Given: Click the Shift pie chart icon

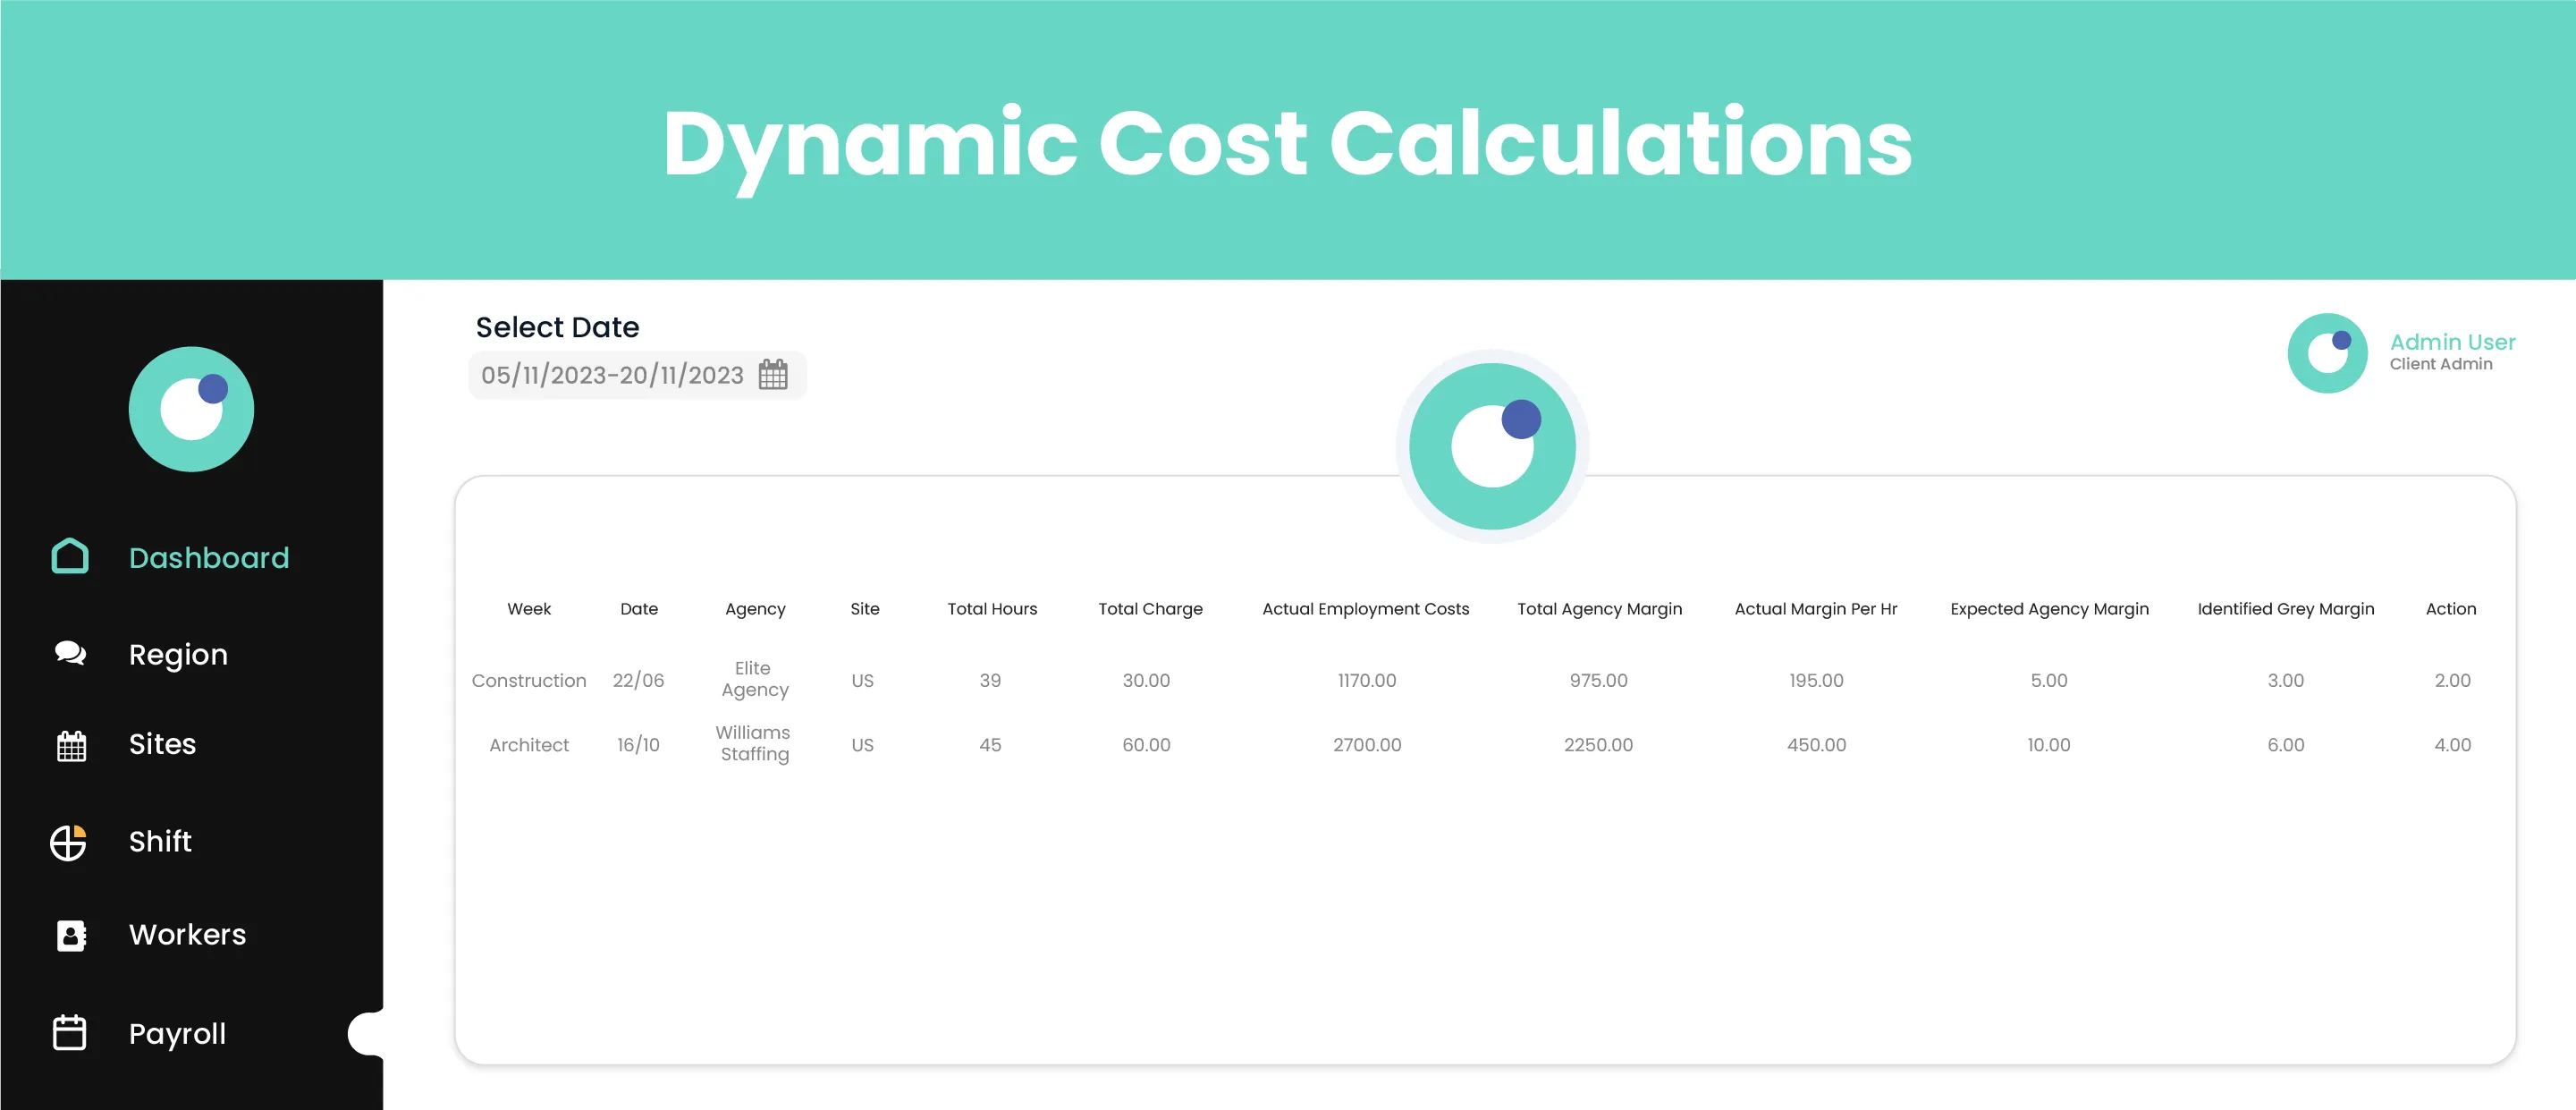Looking at the screenshot, I should 69,842.
